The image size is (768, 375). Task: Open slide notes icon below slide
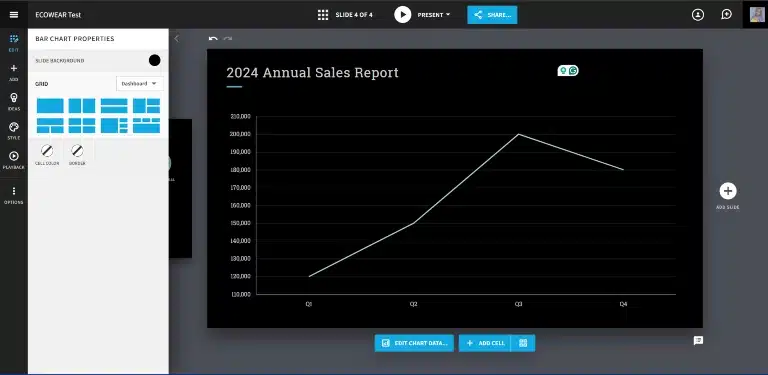click(x=698, y=340)
